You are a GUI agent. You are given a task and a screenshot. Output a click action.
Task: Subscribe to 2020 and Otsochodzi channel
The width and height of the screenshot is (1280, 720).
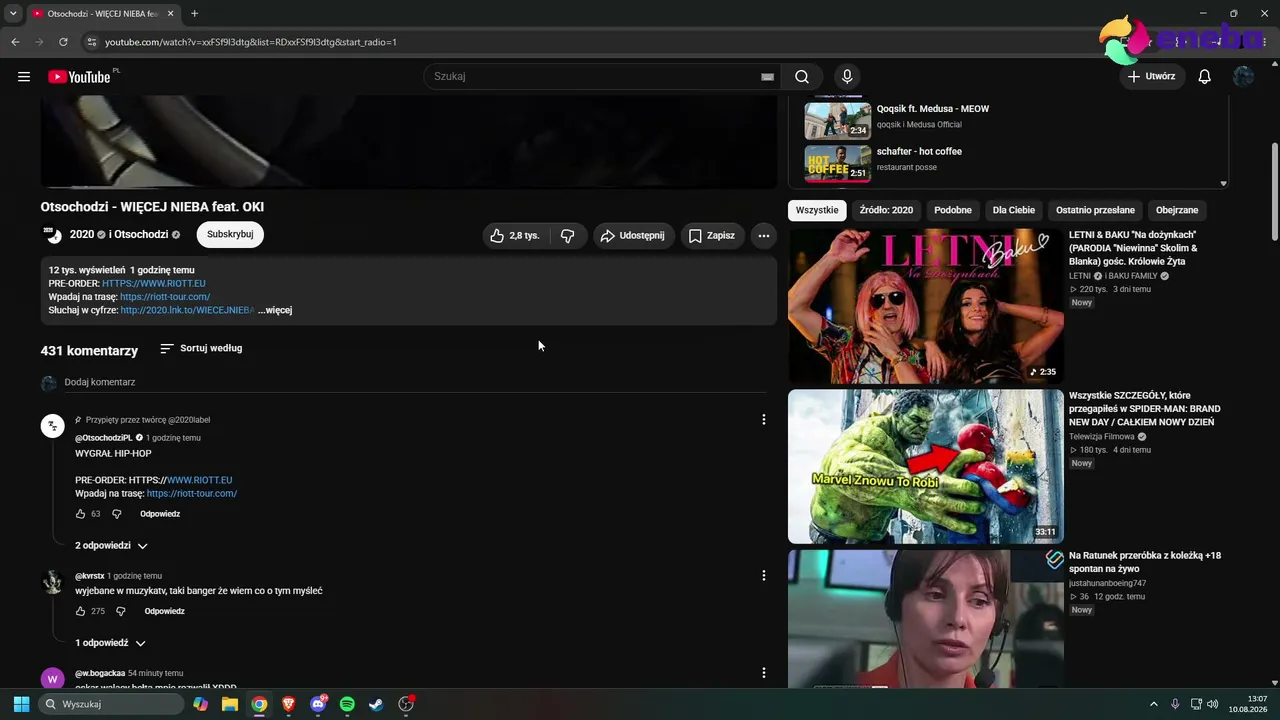click(230, 235)
